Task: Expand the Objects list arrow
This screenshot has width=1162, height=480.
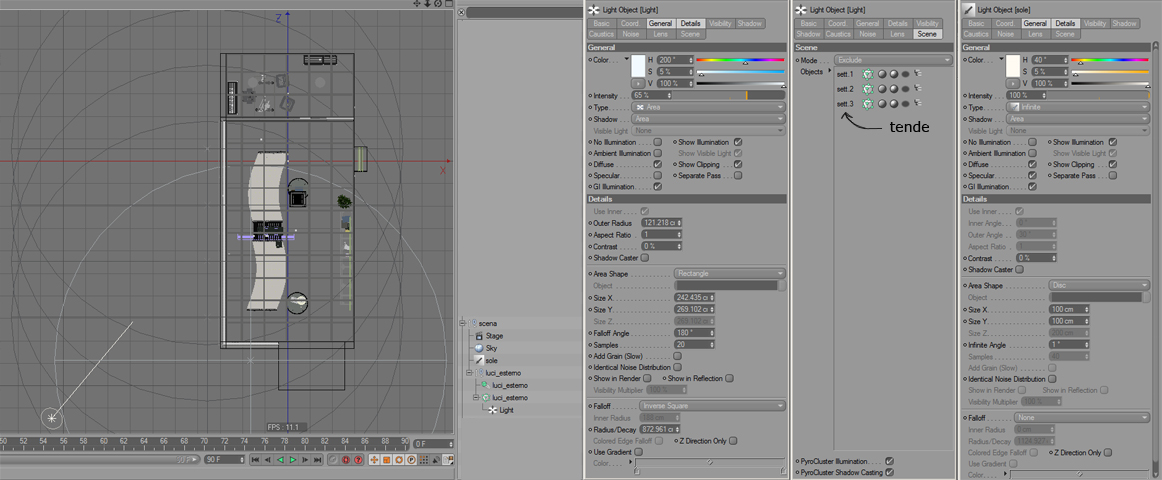Action: 830,72
